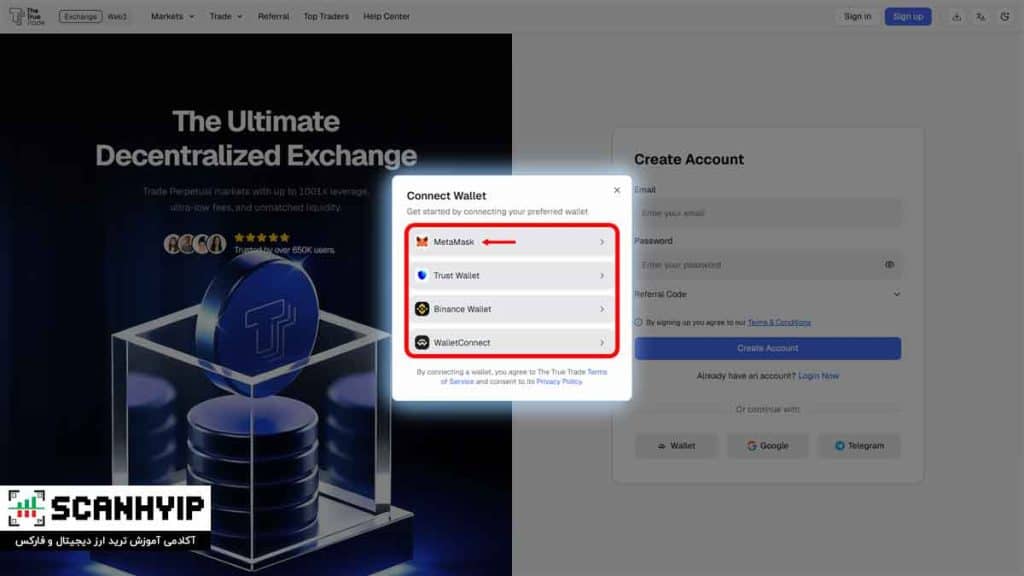The width and height of the screenshot is (1024, 576).
Task: Click the user avatars group
Action: point(195,244)
